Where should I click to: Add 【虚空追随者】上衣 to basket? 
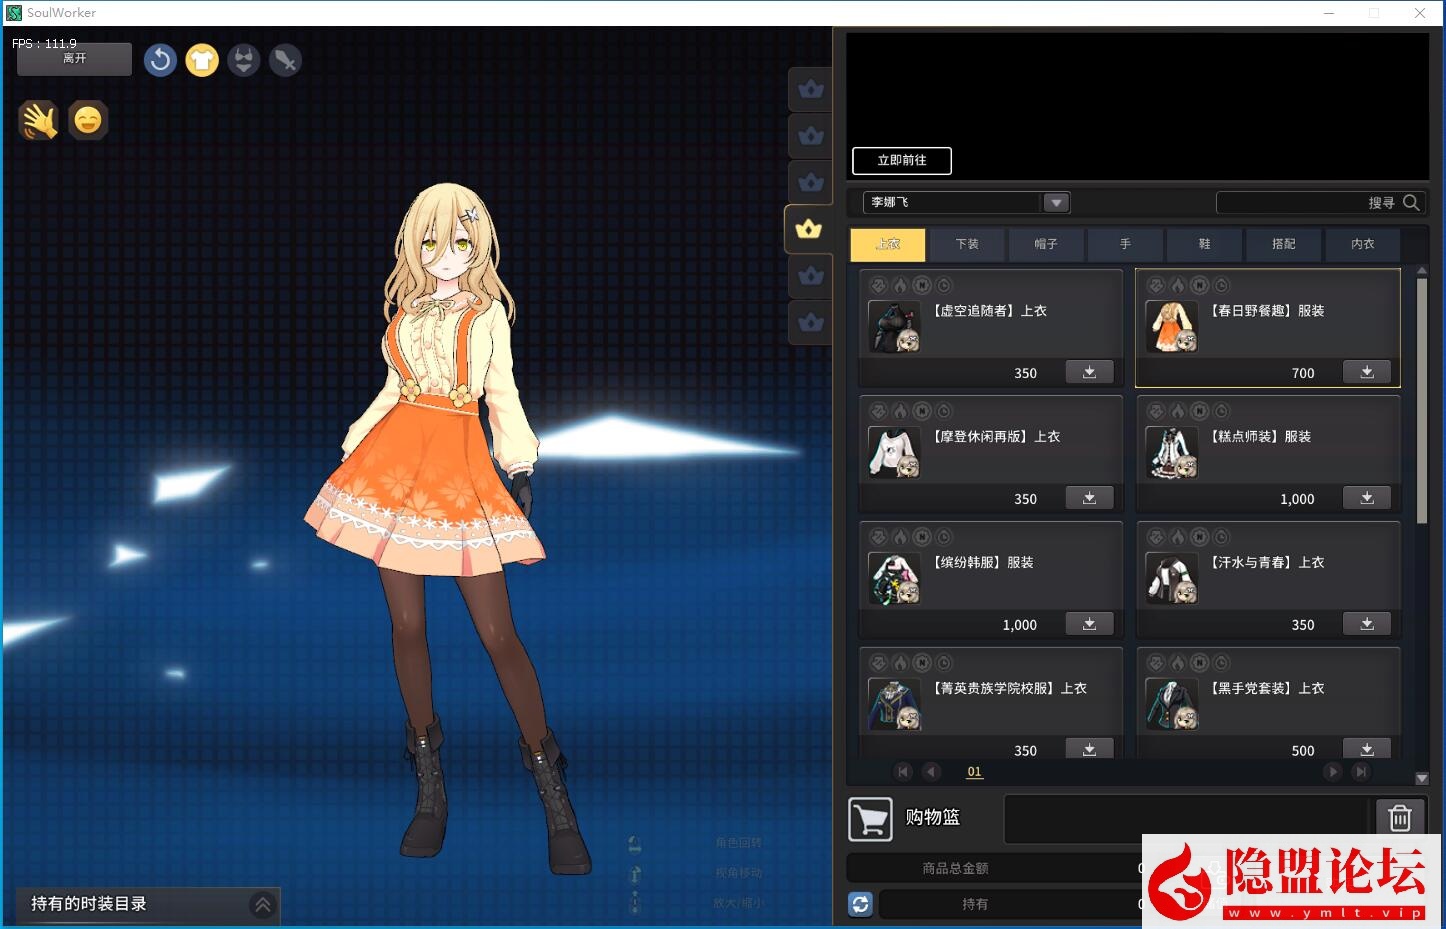[x=1089, y=372]
